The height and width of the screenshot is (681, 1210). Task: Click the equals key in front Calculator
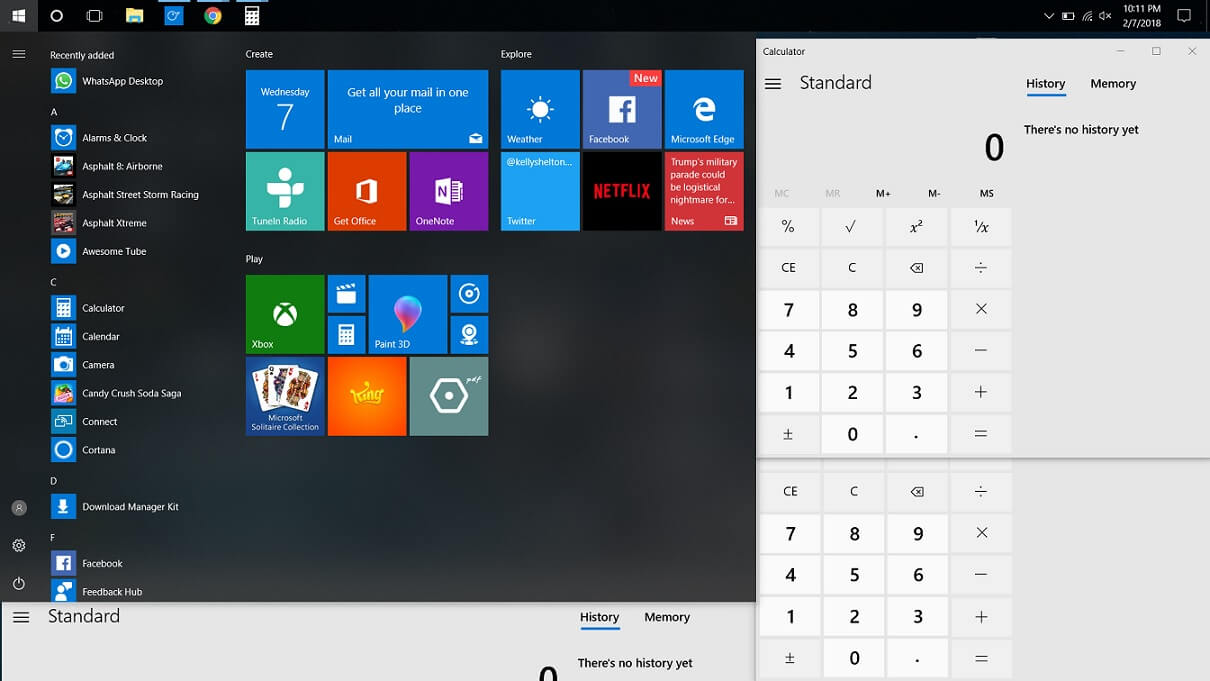(x=981, y=434)
